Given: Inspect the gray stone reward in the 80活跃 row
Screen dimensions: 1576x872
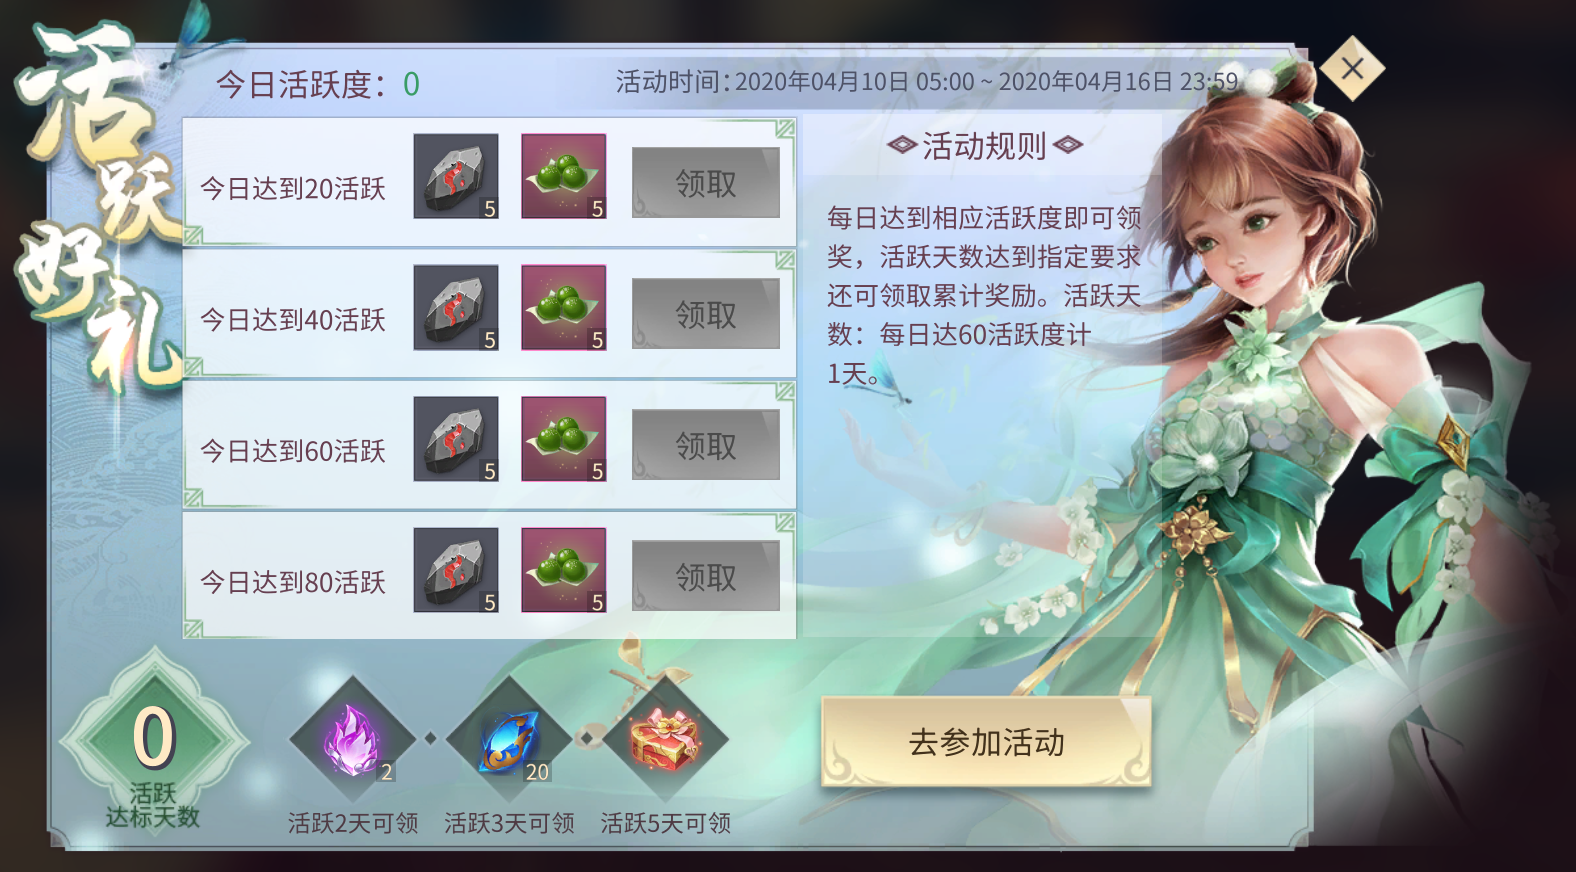Looking at the screenshot, I should tap(456, 570).
